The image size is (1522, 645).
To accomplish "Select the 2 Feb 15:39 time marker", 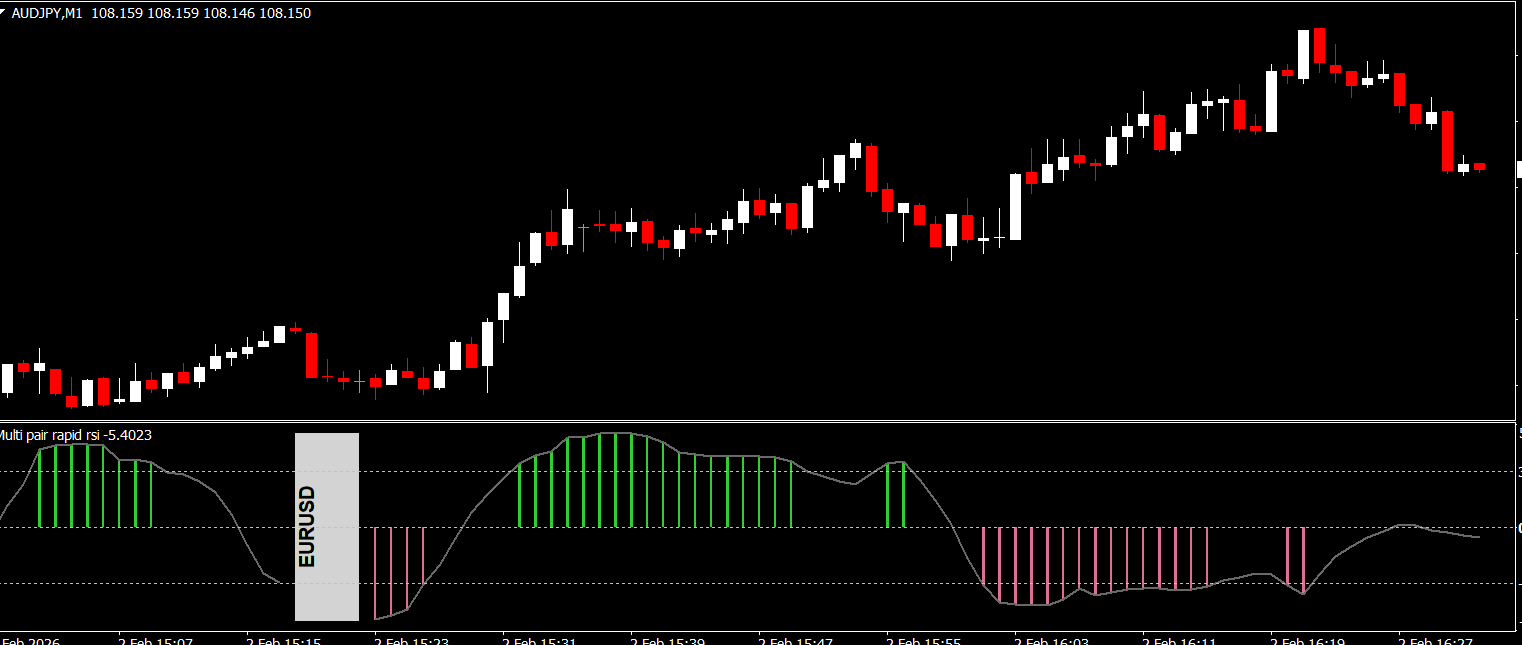I will [x=668, y=638].
